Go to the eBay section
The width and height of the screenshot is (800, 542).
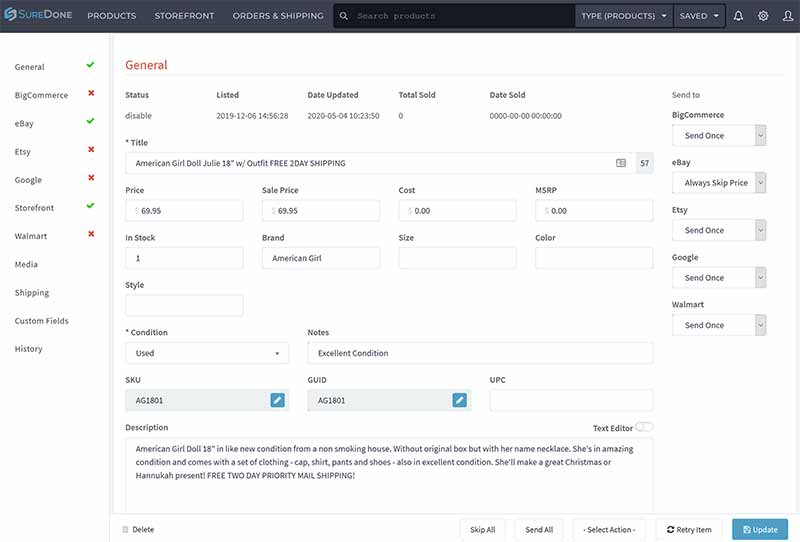[24, 124]
